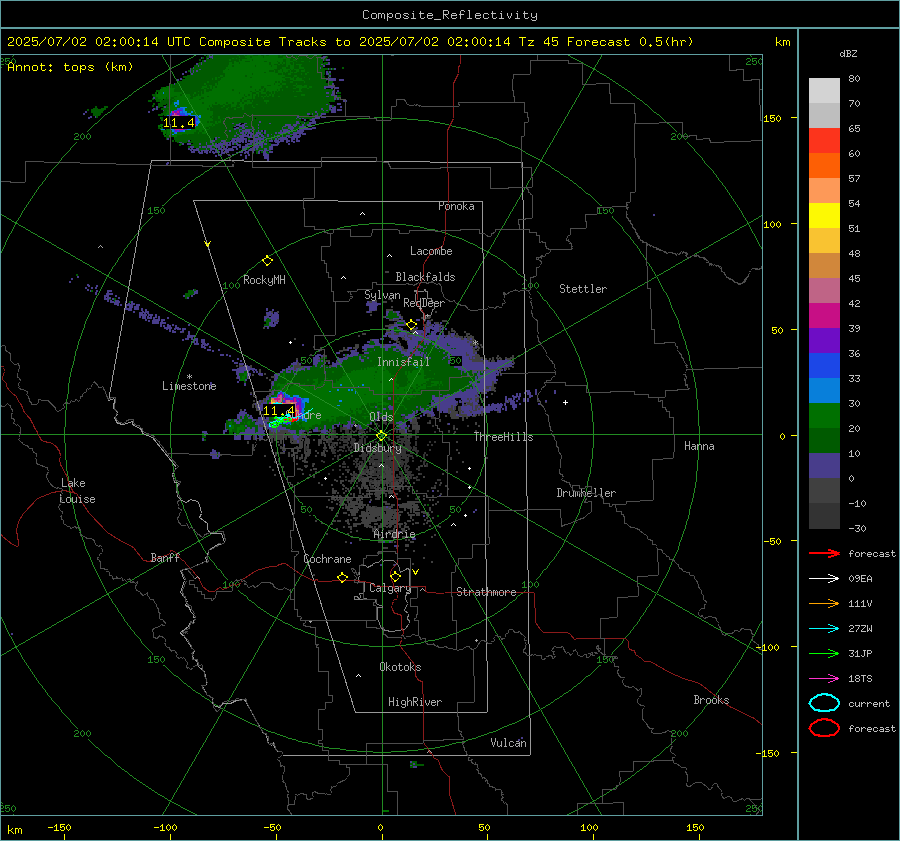Click the -150 tick on bottom km axis
The height and width of the screenshot is (841, 900).
point(59,828)
